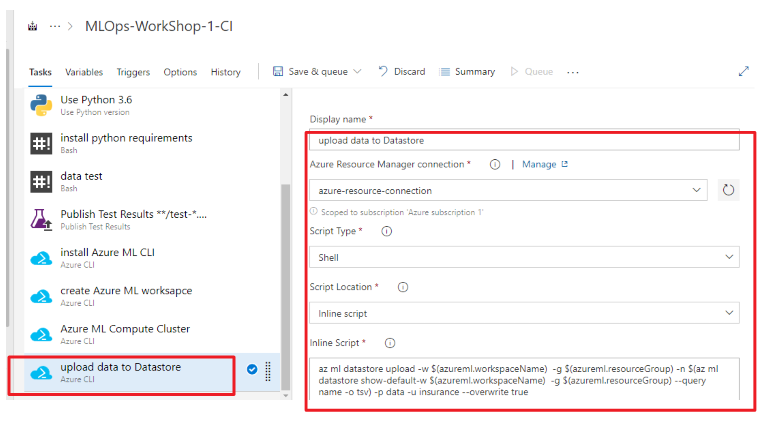Select the data test task
The width and height of the screenshot is (771, 423).
click(x=152, y=181)
